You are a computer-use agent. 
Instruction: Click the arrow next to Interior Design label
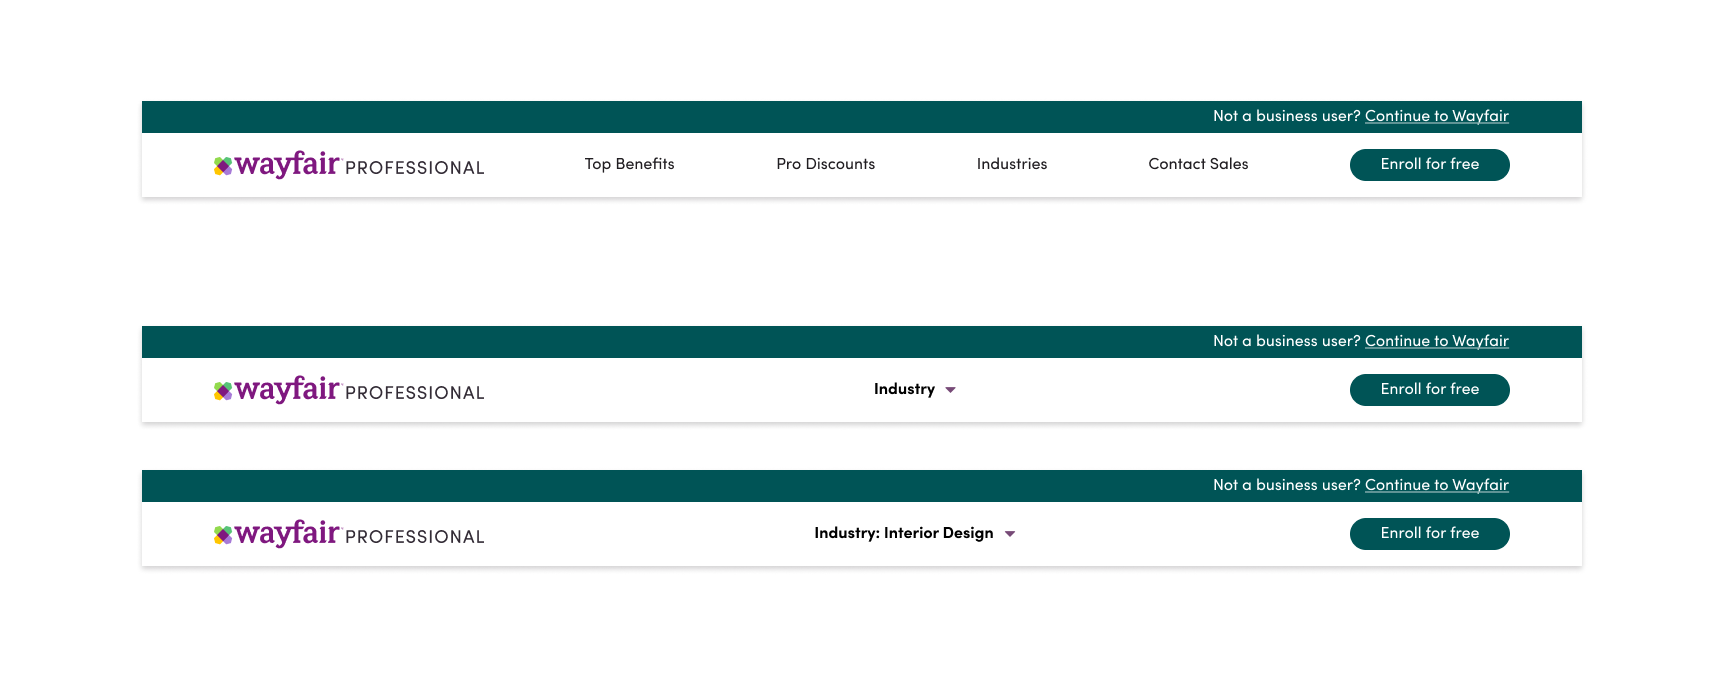(1010, 534)
